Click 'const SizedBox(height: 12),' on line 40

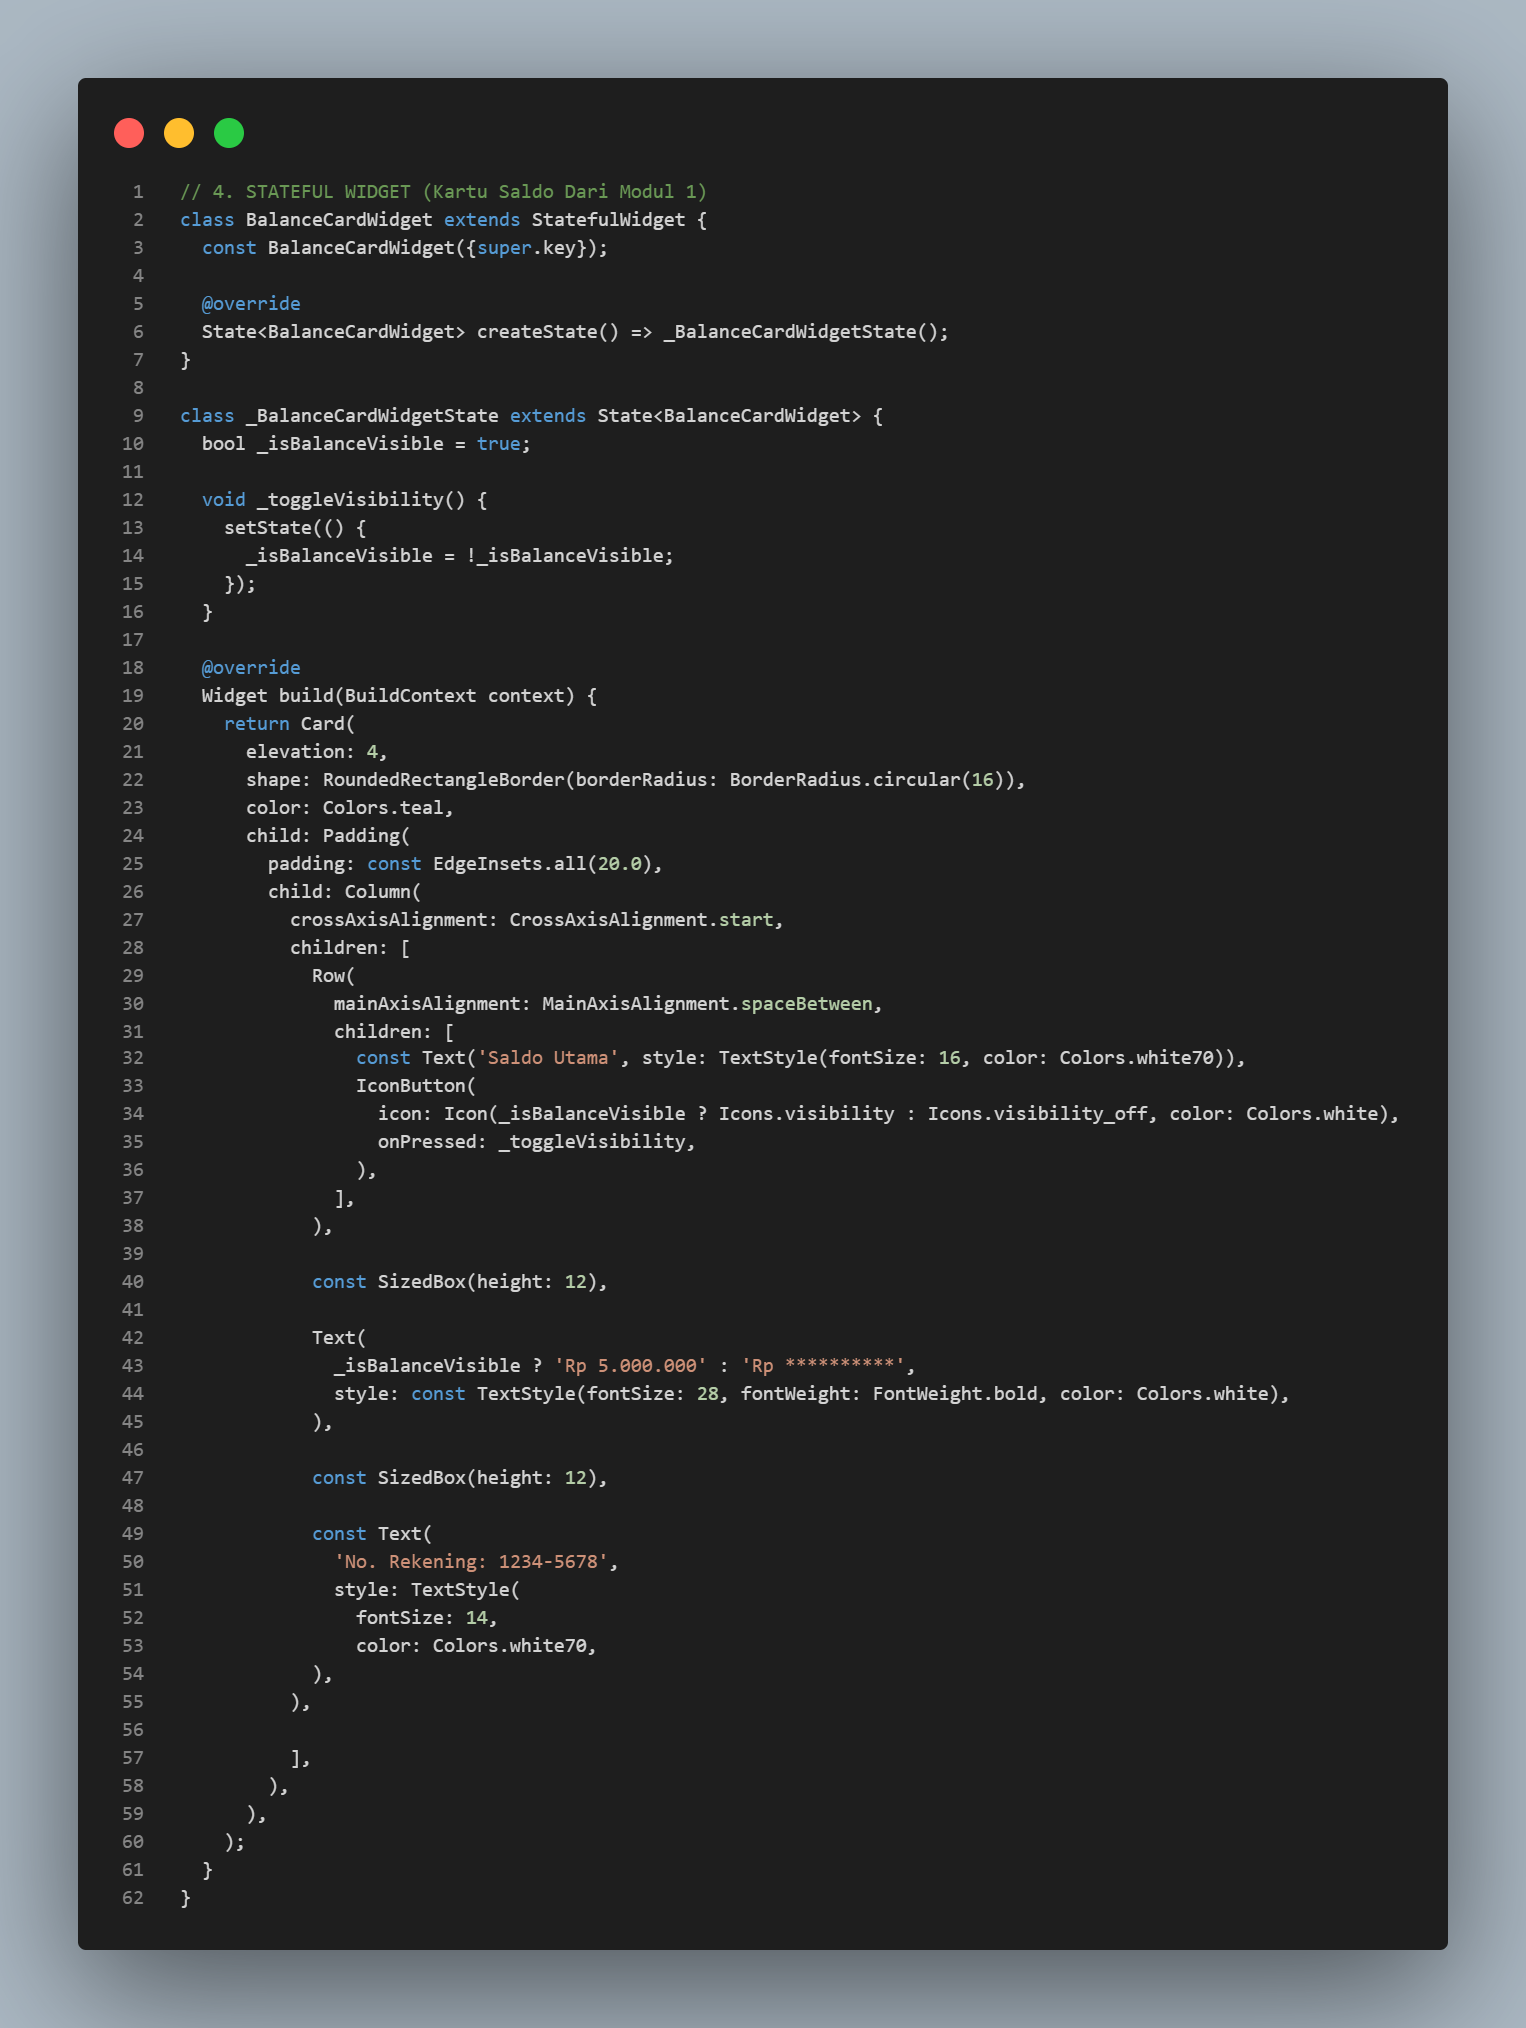[460, 1281]
